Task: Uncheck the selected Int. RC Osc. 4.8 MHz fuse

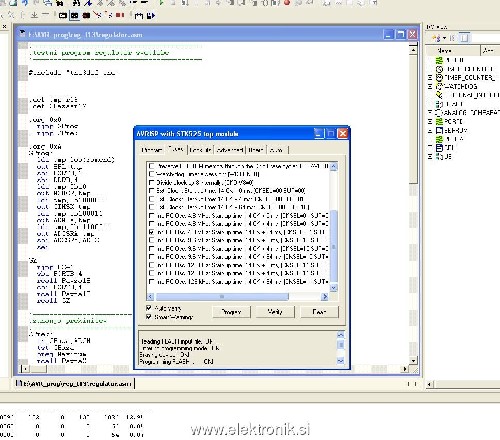Action: (x=152, y=232)
